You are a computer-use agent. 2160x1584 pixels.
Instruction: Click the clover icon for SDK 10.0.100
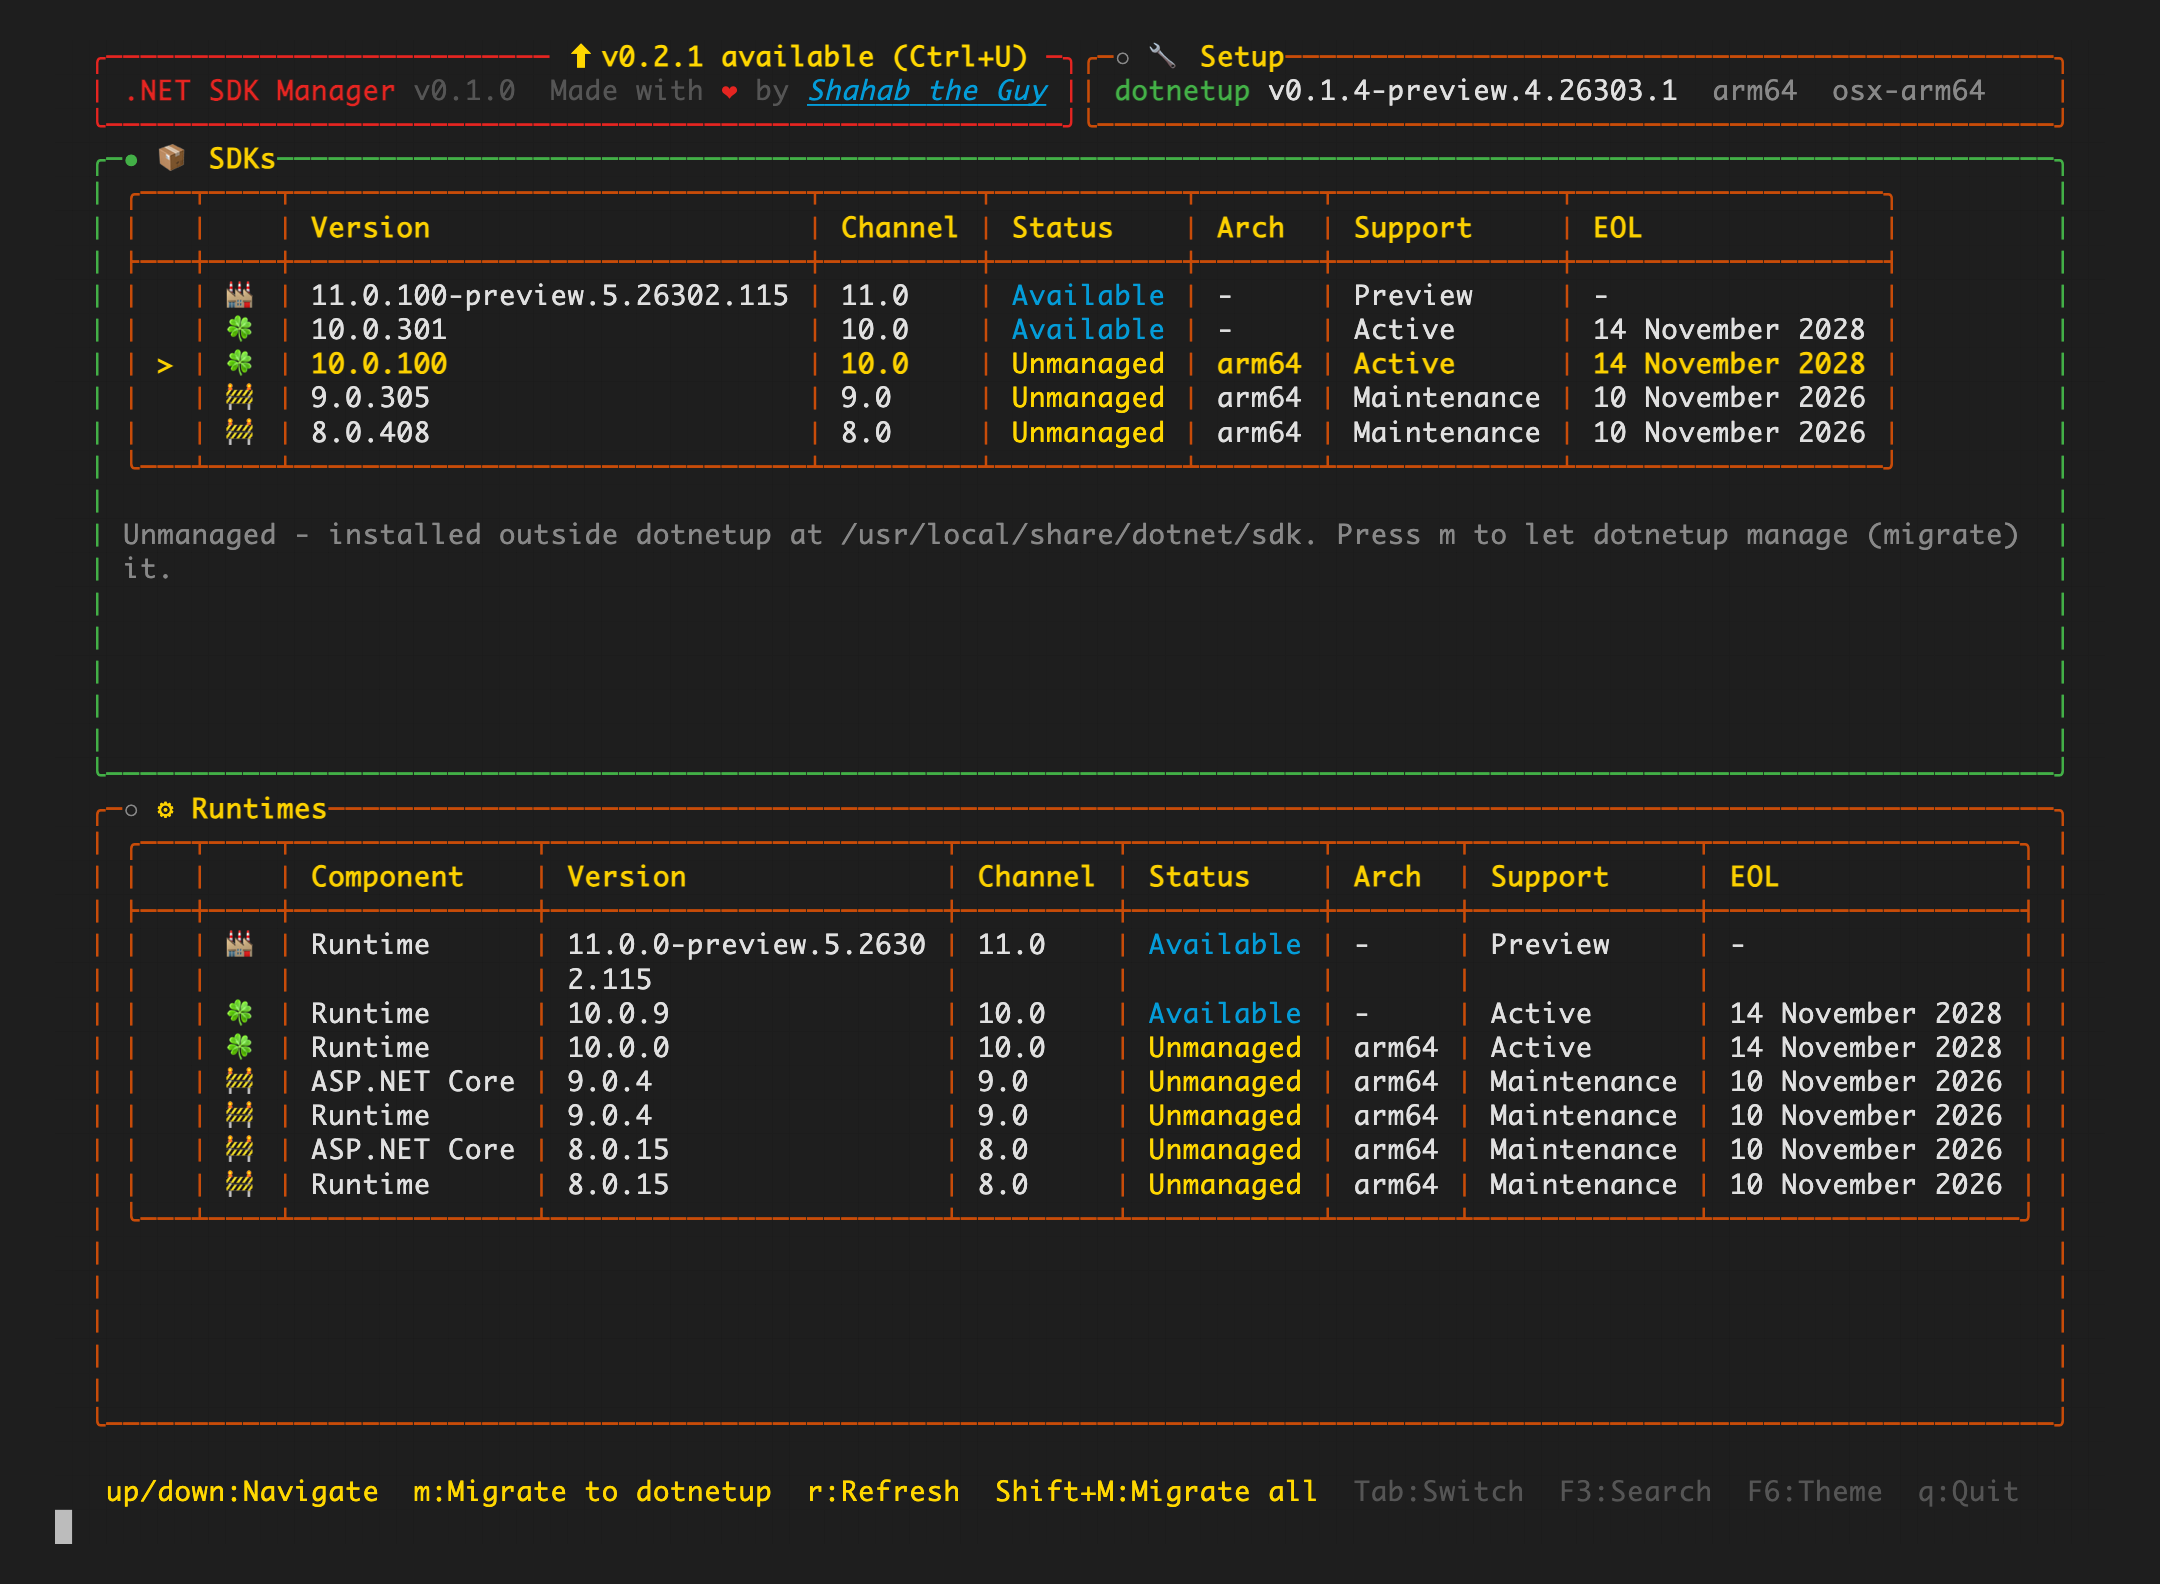point(239,363)
